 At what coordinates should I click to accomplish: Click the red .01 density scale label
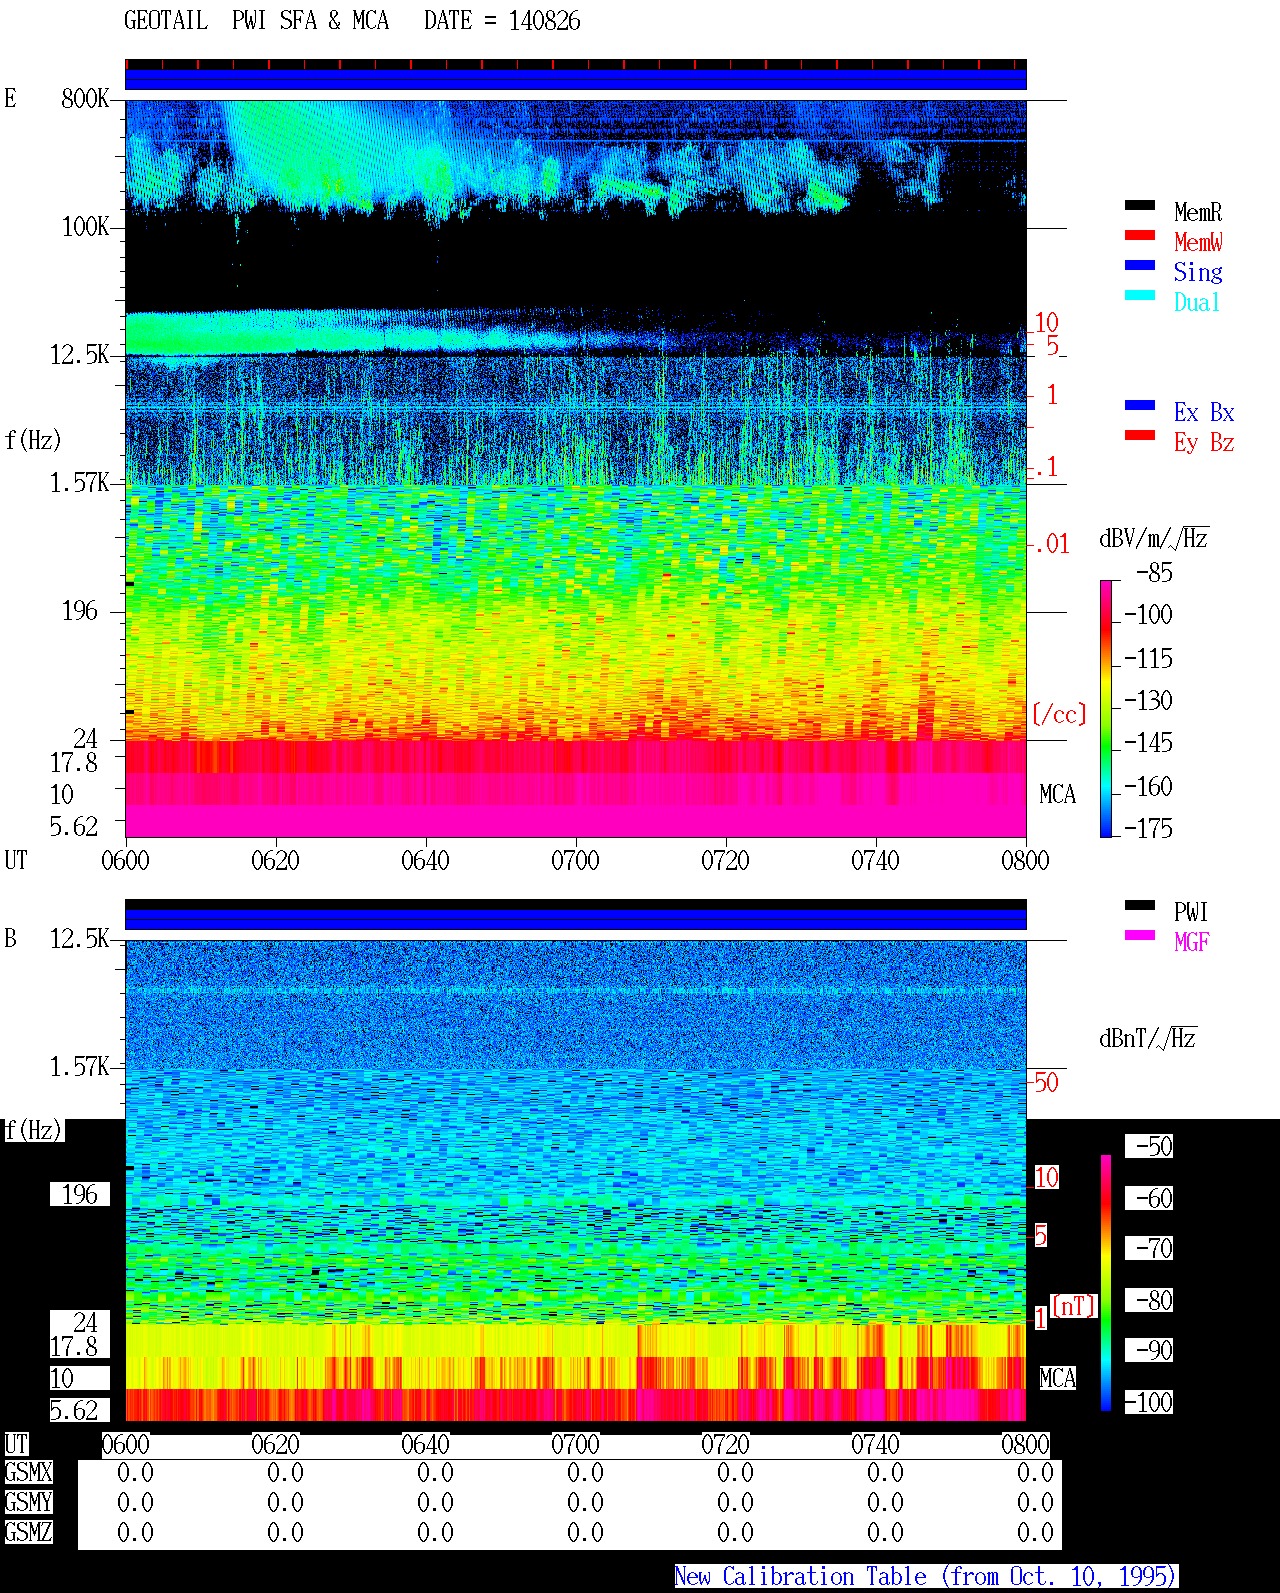pyautogui.click(x=1052, y=545)
